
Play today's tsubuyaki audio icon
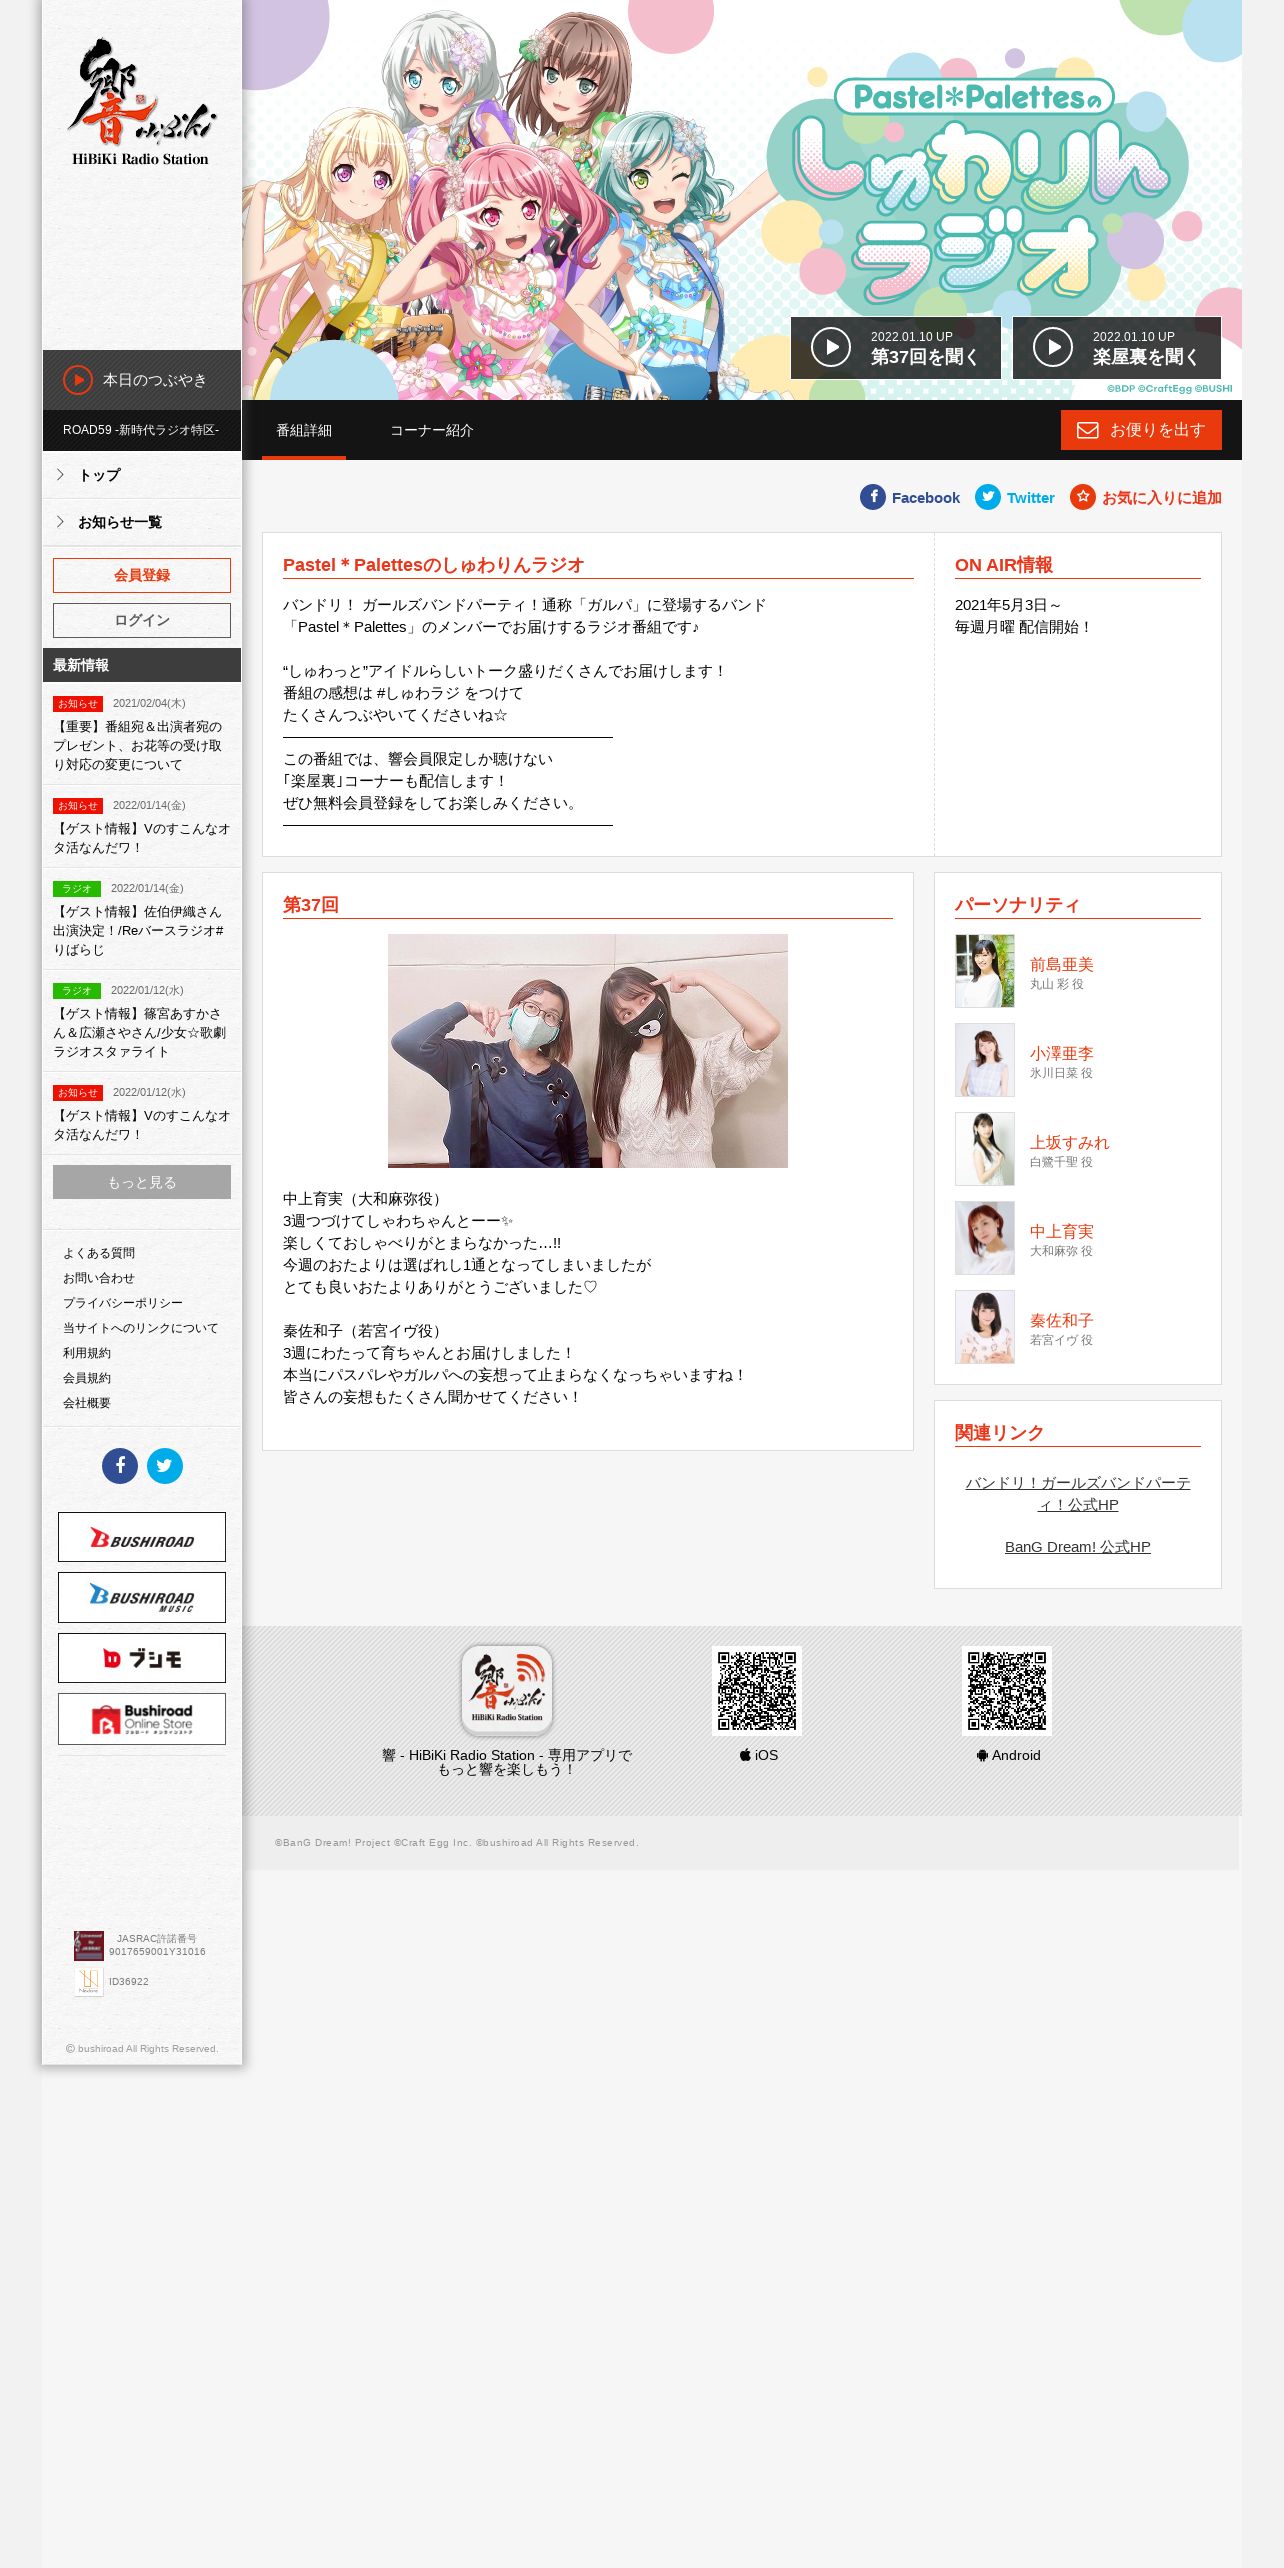pyautogui.click(x=77, y=380)
